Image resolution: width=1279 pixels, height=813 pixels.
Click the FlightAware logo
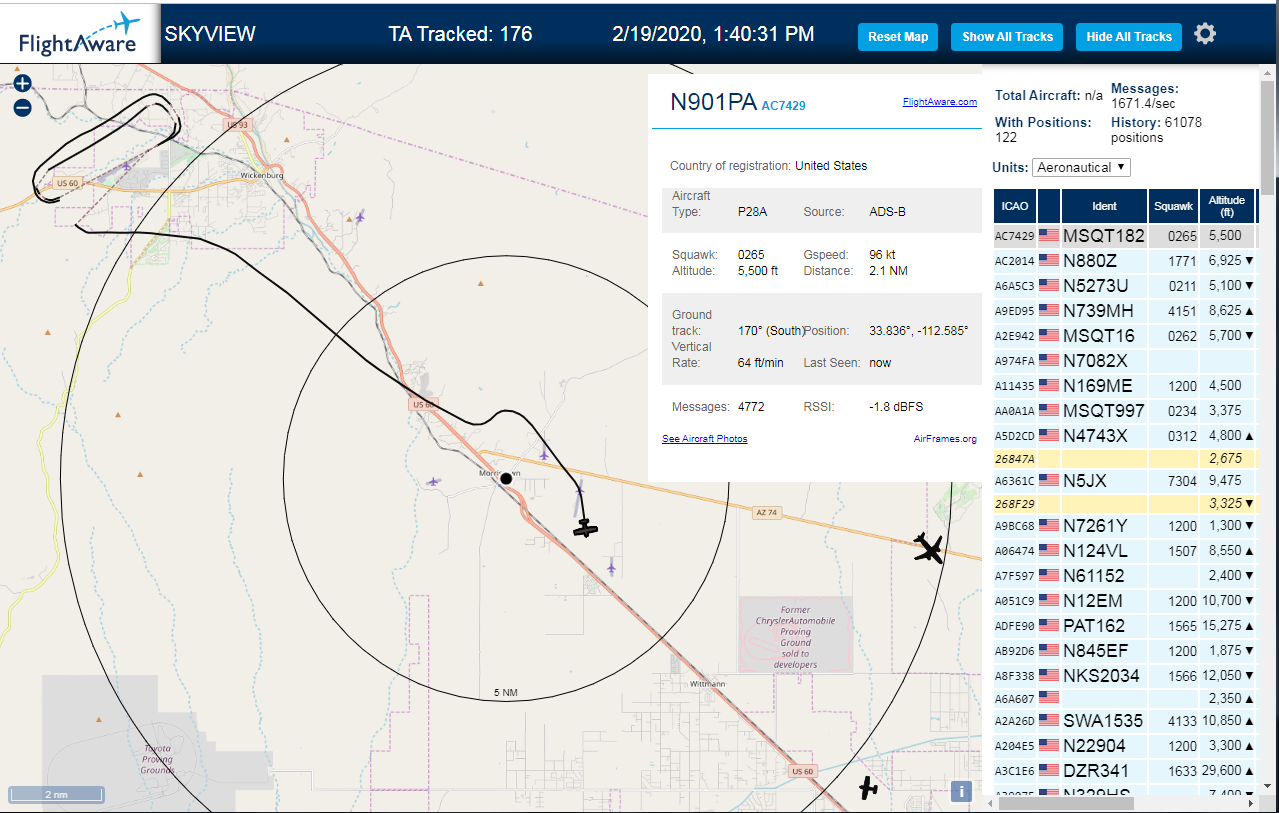click(x=80, y=32)
